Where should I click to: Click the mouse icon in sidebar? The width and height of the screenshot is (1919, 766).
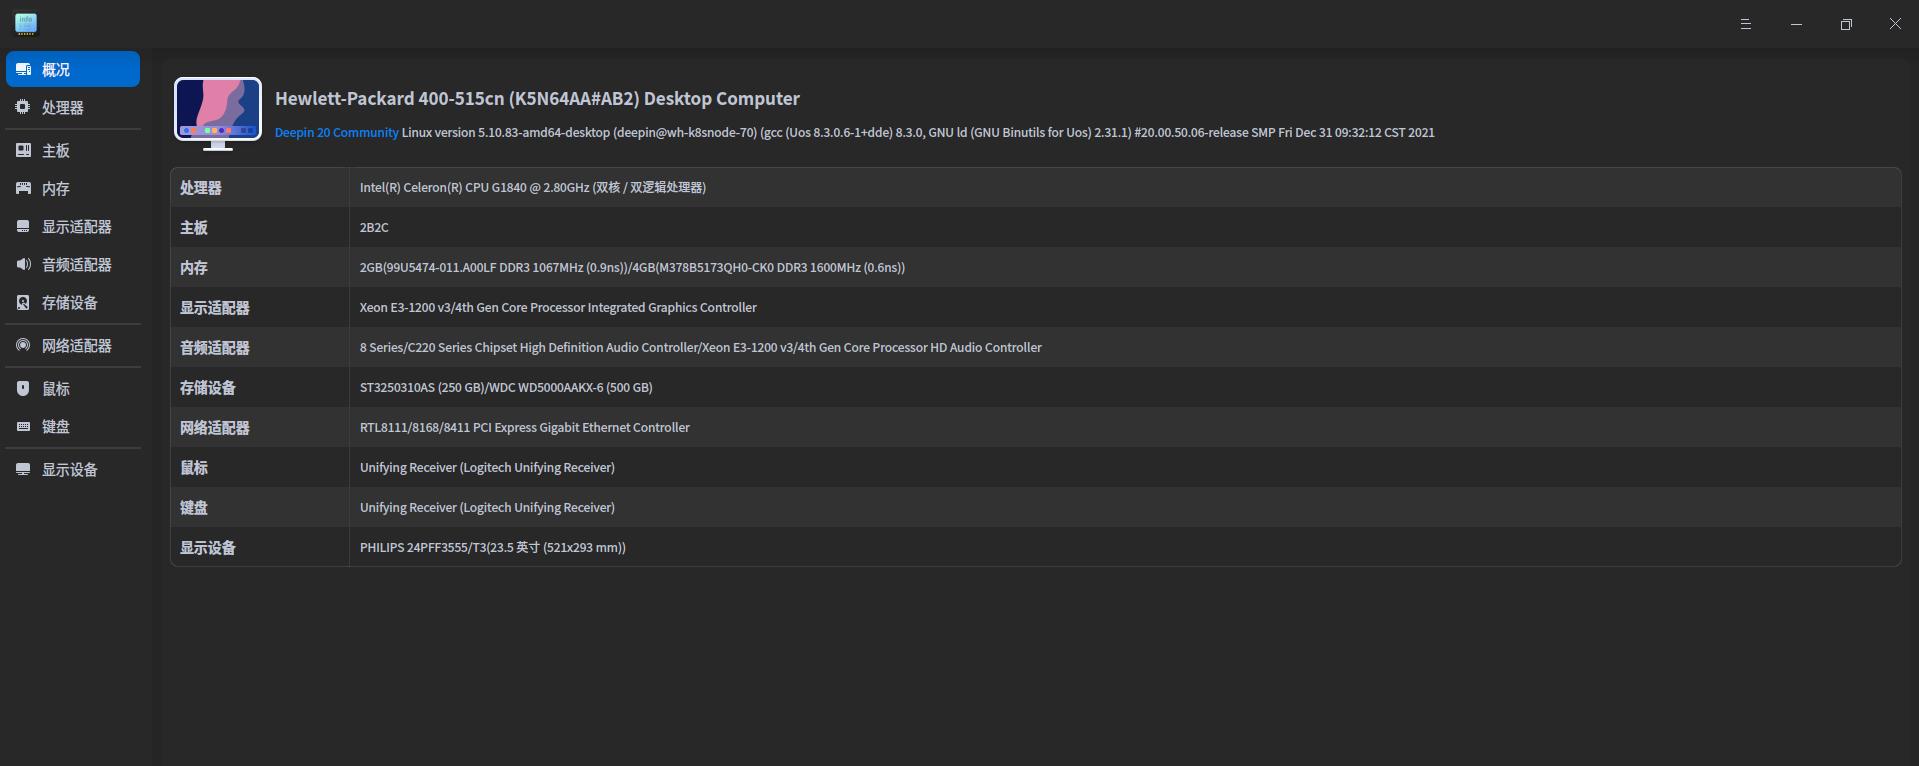point(23,388)
